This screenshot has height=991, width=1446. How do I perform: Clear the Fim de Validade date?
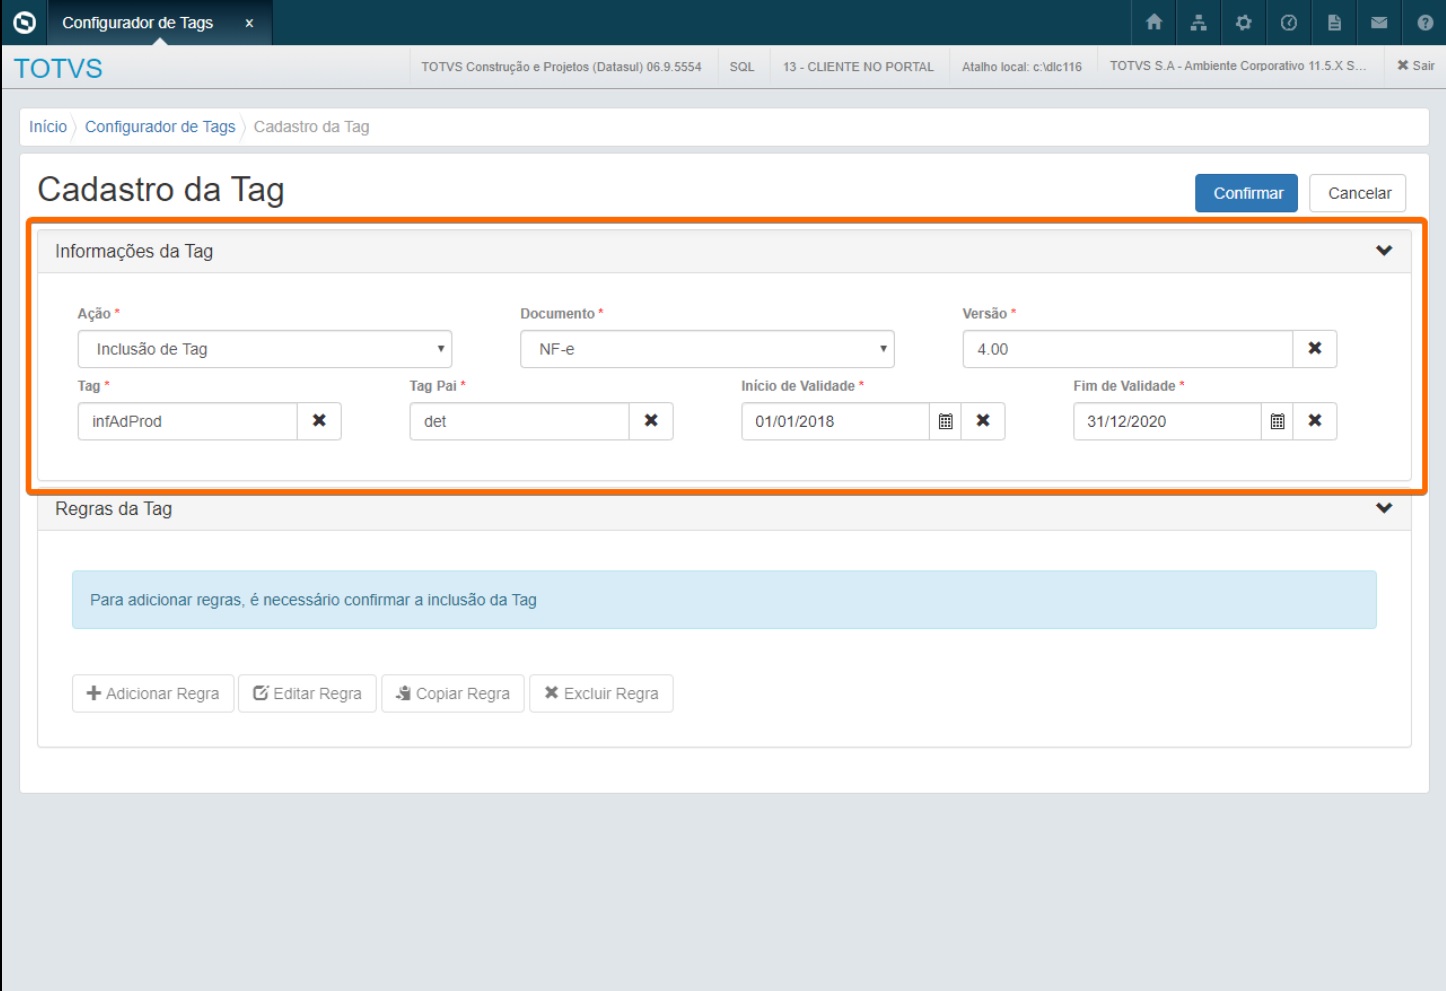(x=1315, y=421)
